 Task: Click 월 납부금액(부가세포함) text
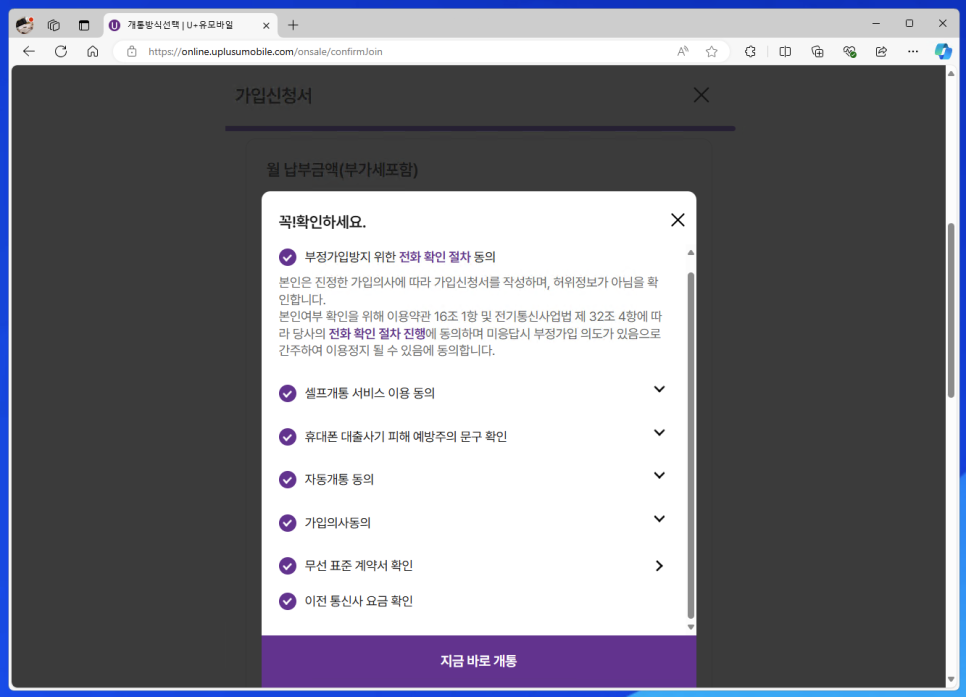click(x=343, y=169)
